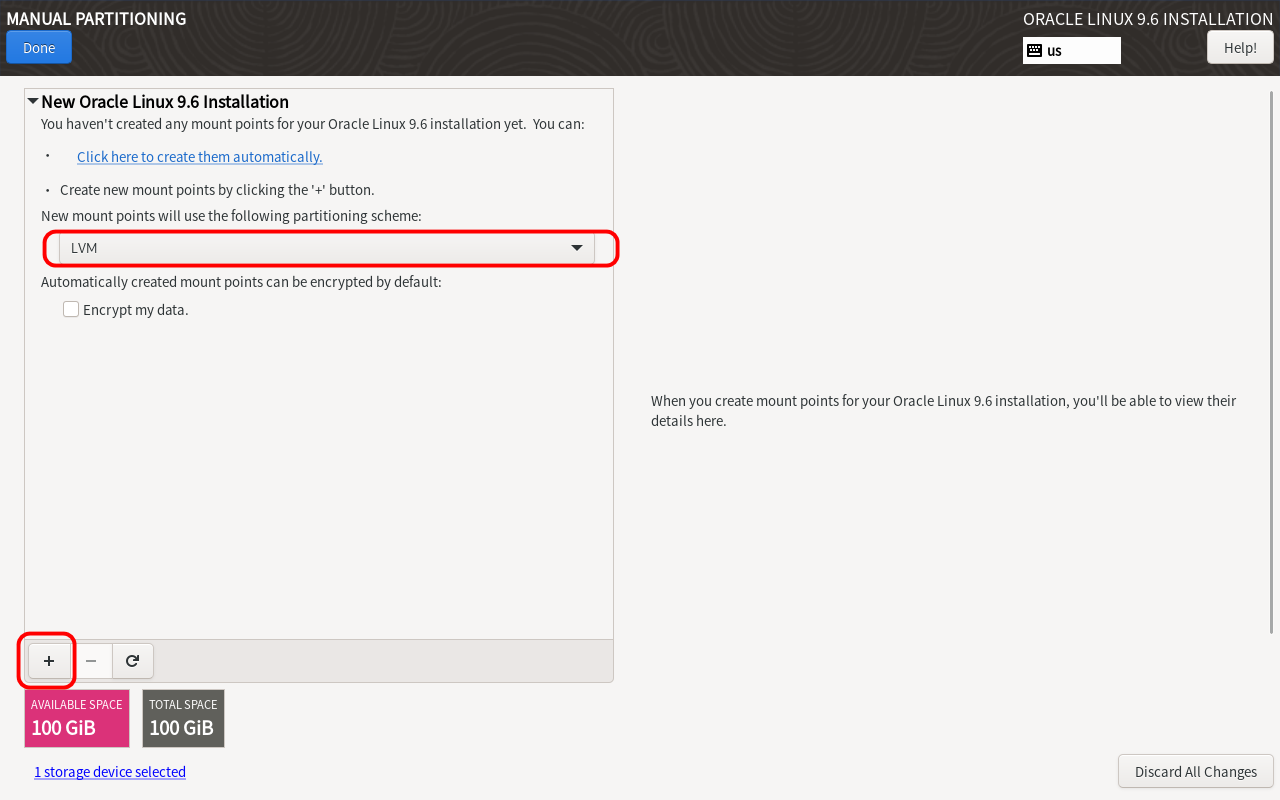Click the arrow on the LVM combo box
The height and width of the screenshot is (800, 1280).
coord(577,248)
